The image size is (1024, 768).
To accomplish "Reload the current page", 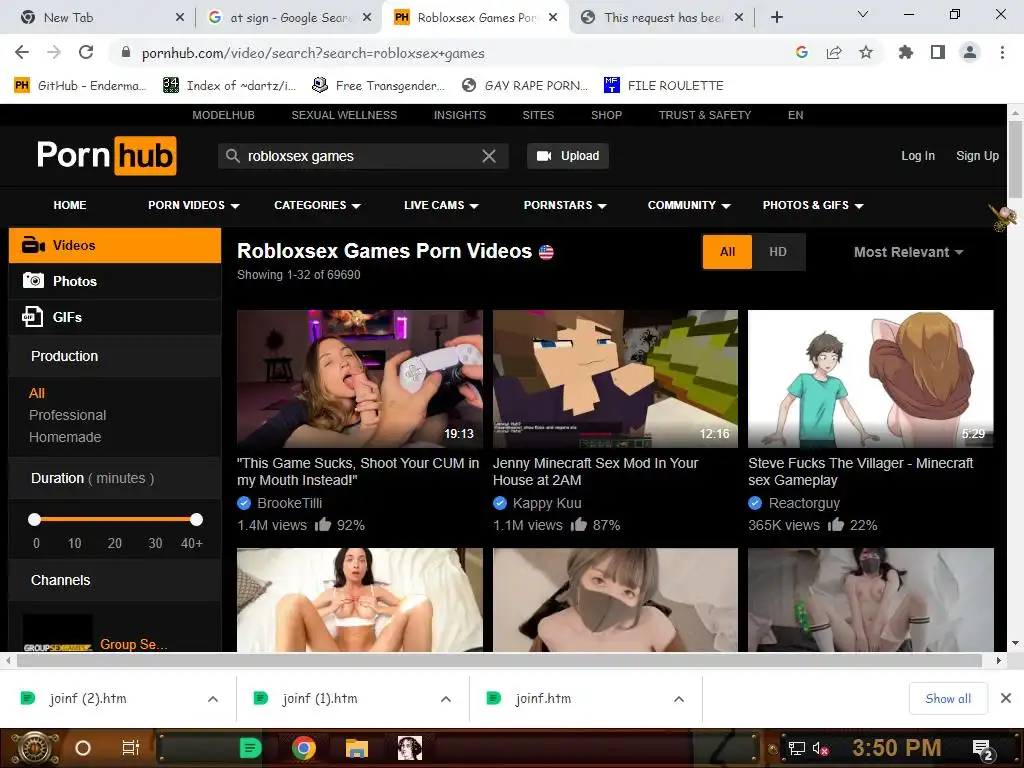I will 86,53.
